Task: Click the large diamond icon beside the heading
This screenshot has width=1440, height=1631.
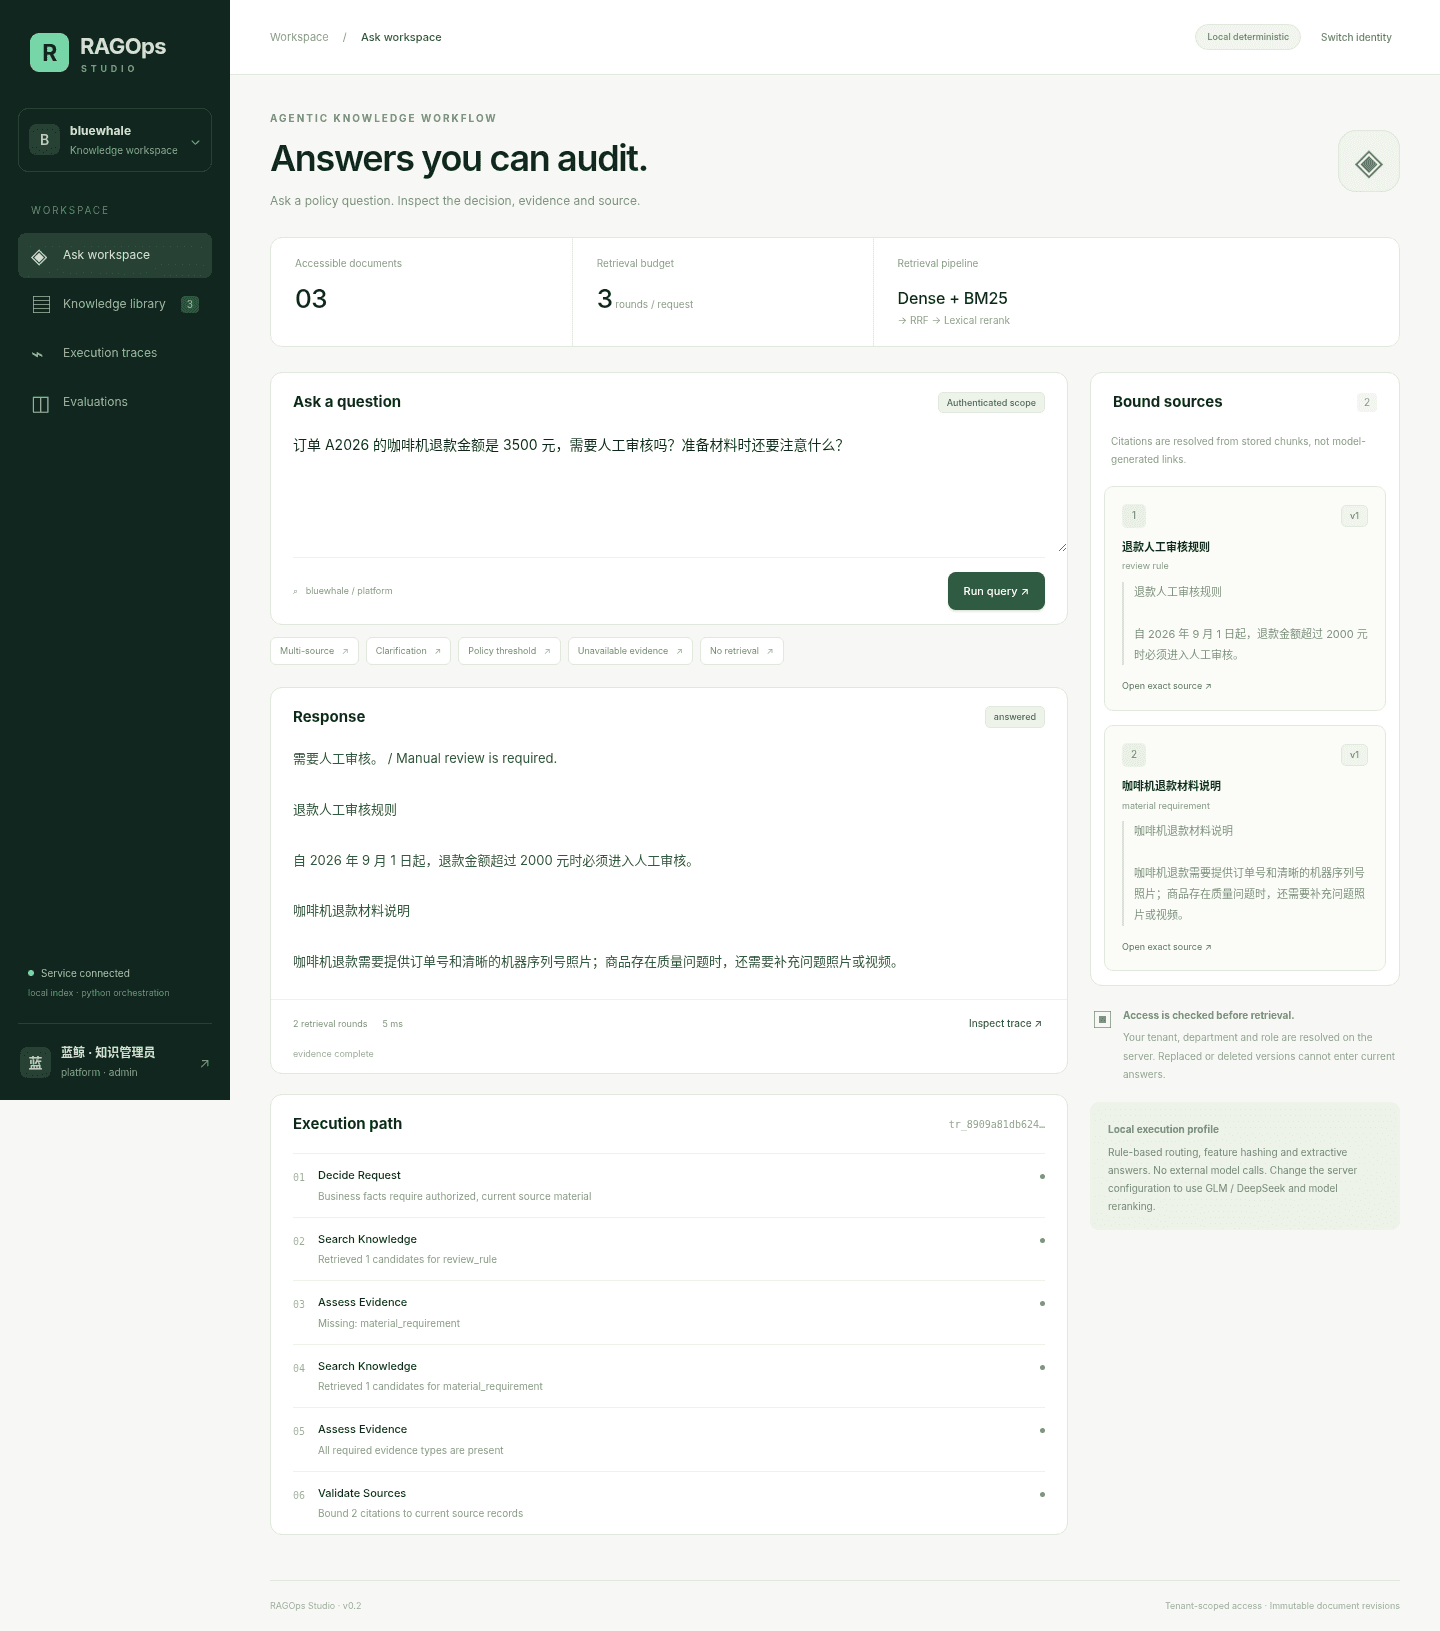Action: pyautogui.click(x=1369, y=161)
